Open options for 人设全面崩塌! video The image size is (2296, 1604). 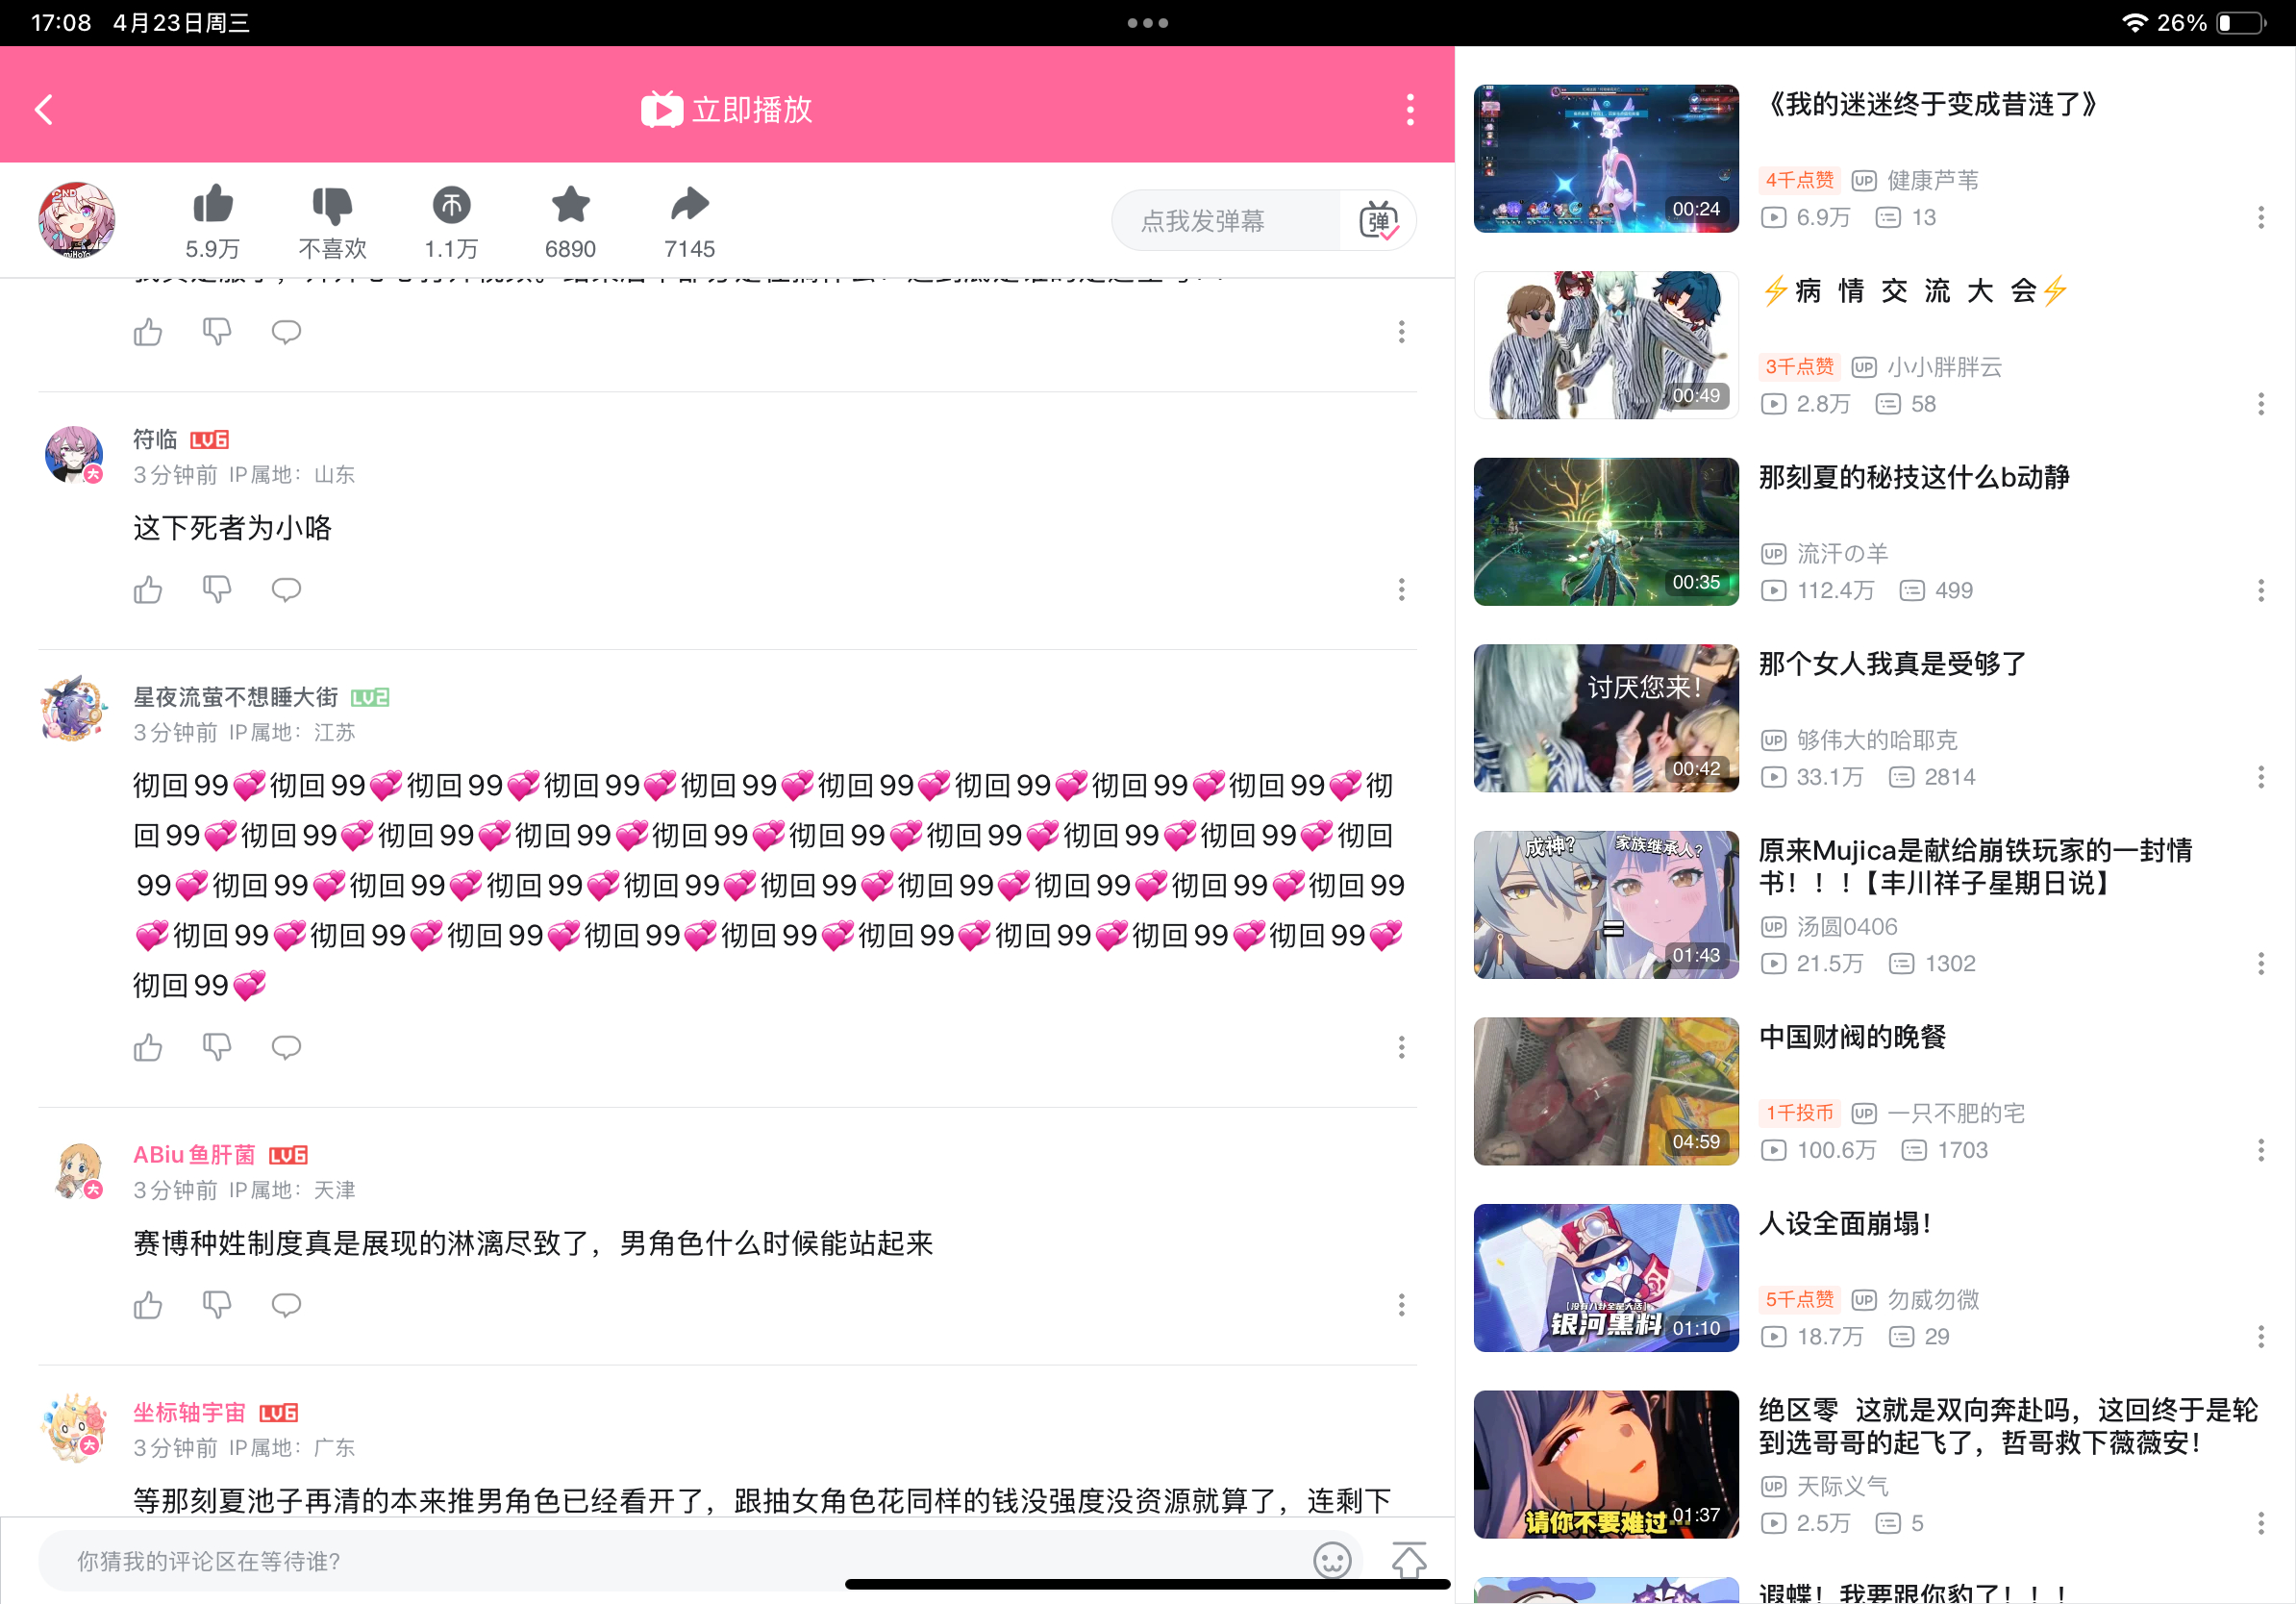[x=2260, y=1337]
